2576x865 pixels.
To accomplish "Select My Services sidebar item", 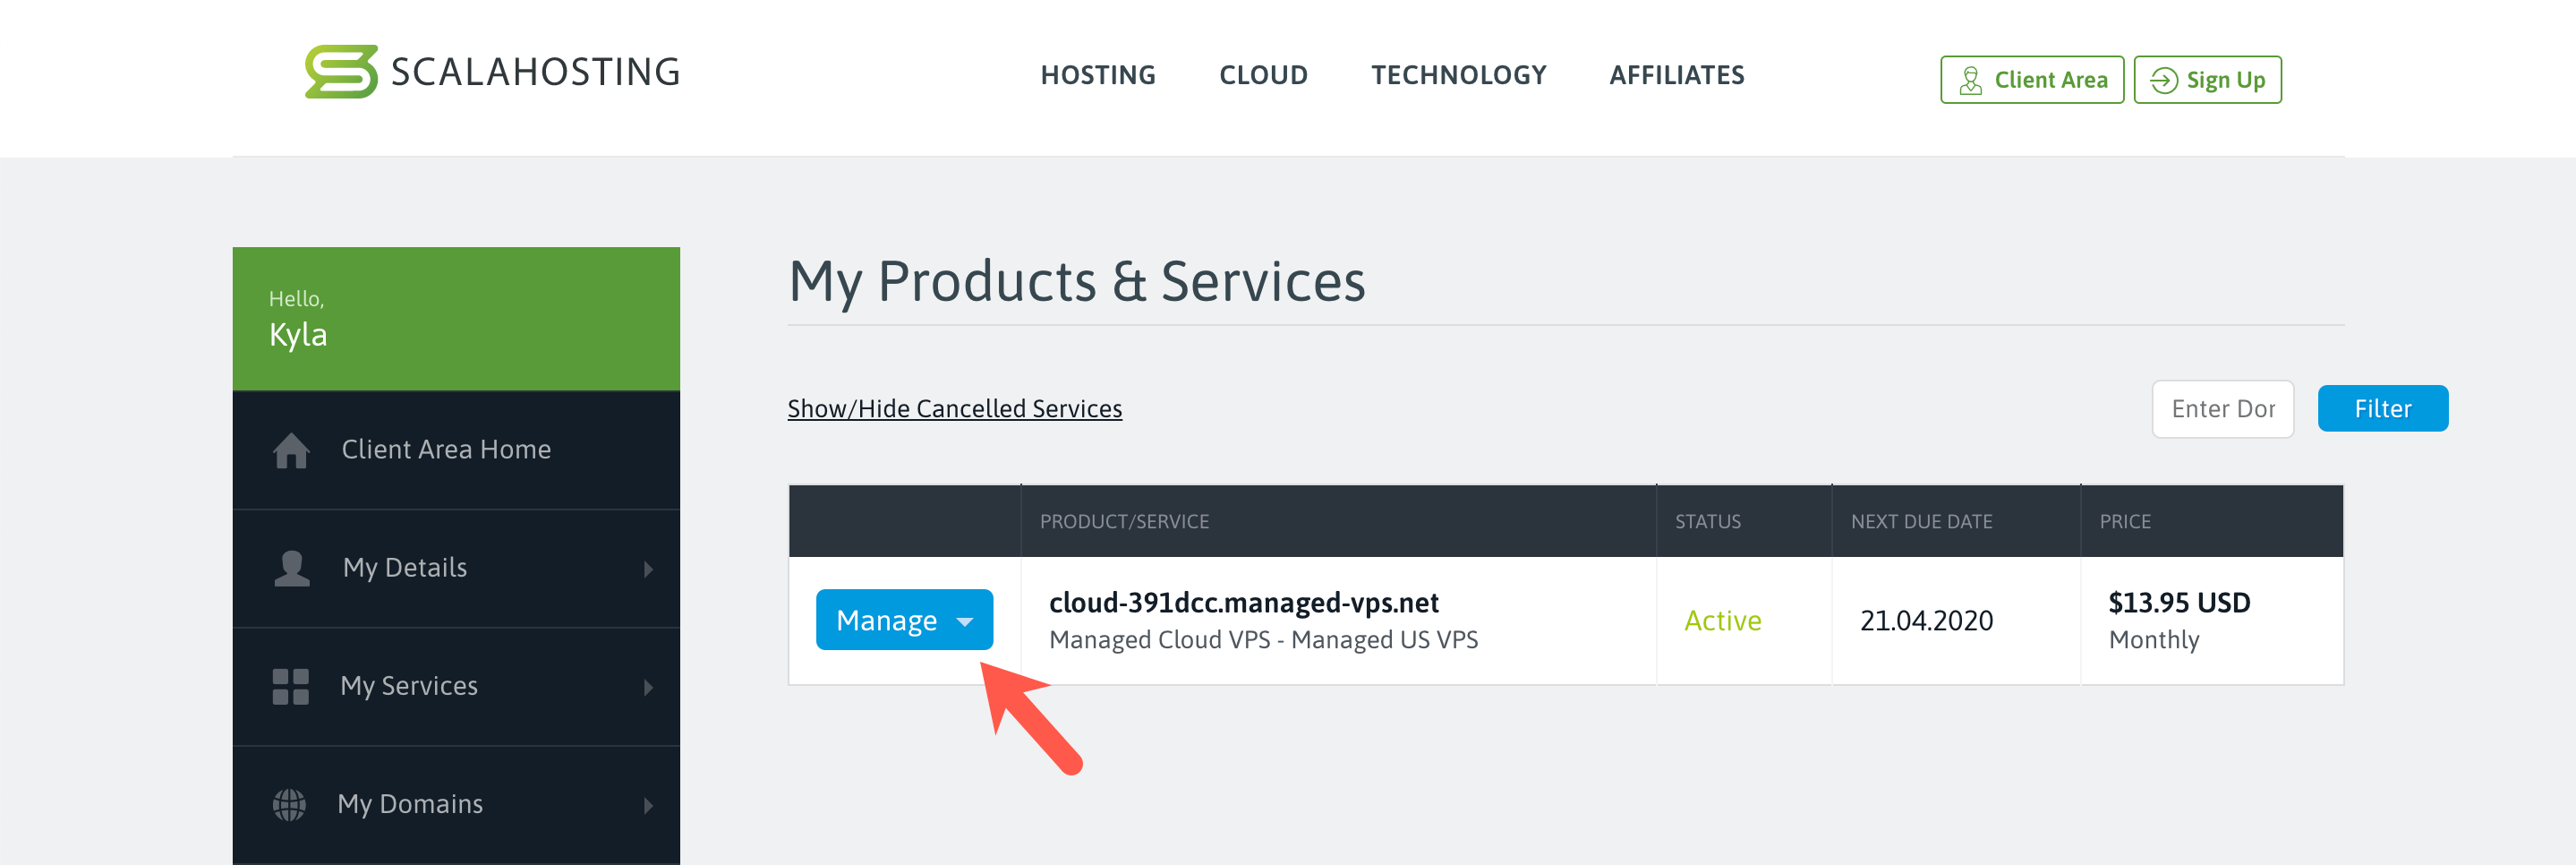I will click(x=456, y=686).
